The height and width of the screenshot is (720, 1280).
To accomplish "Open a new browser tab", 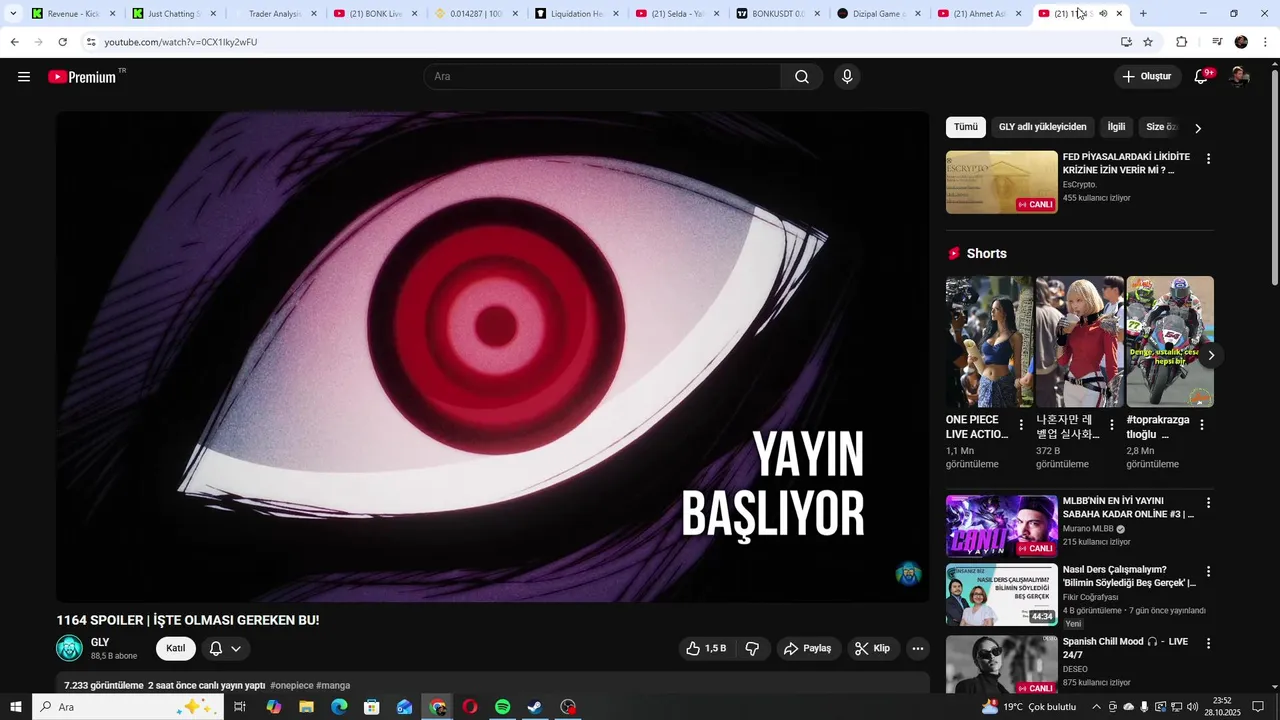I will 1143,14.
